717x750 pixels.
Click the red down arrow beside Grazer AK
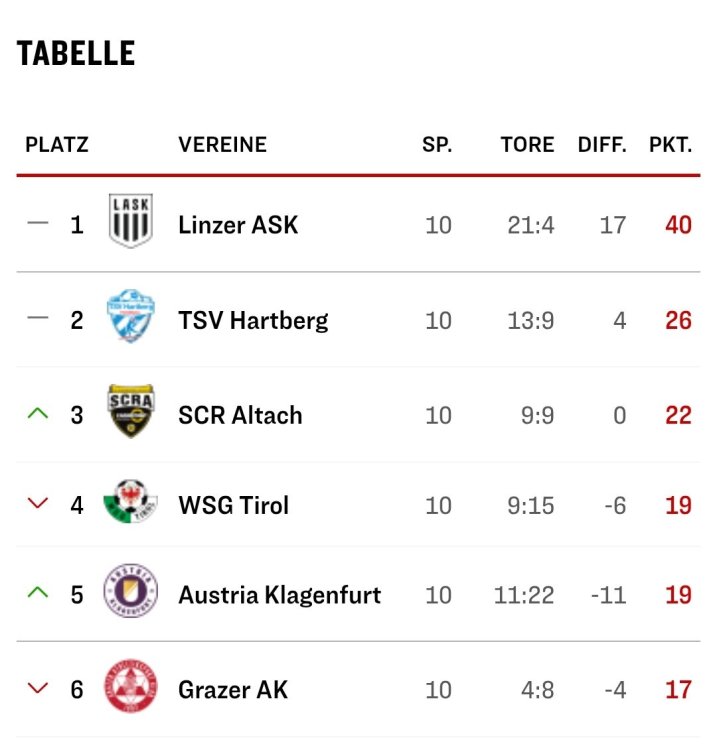point(38,688)
